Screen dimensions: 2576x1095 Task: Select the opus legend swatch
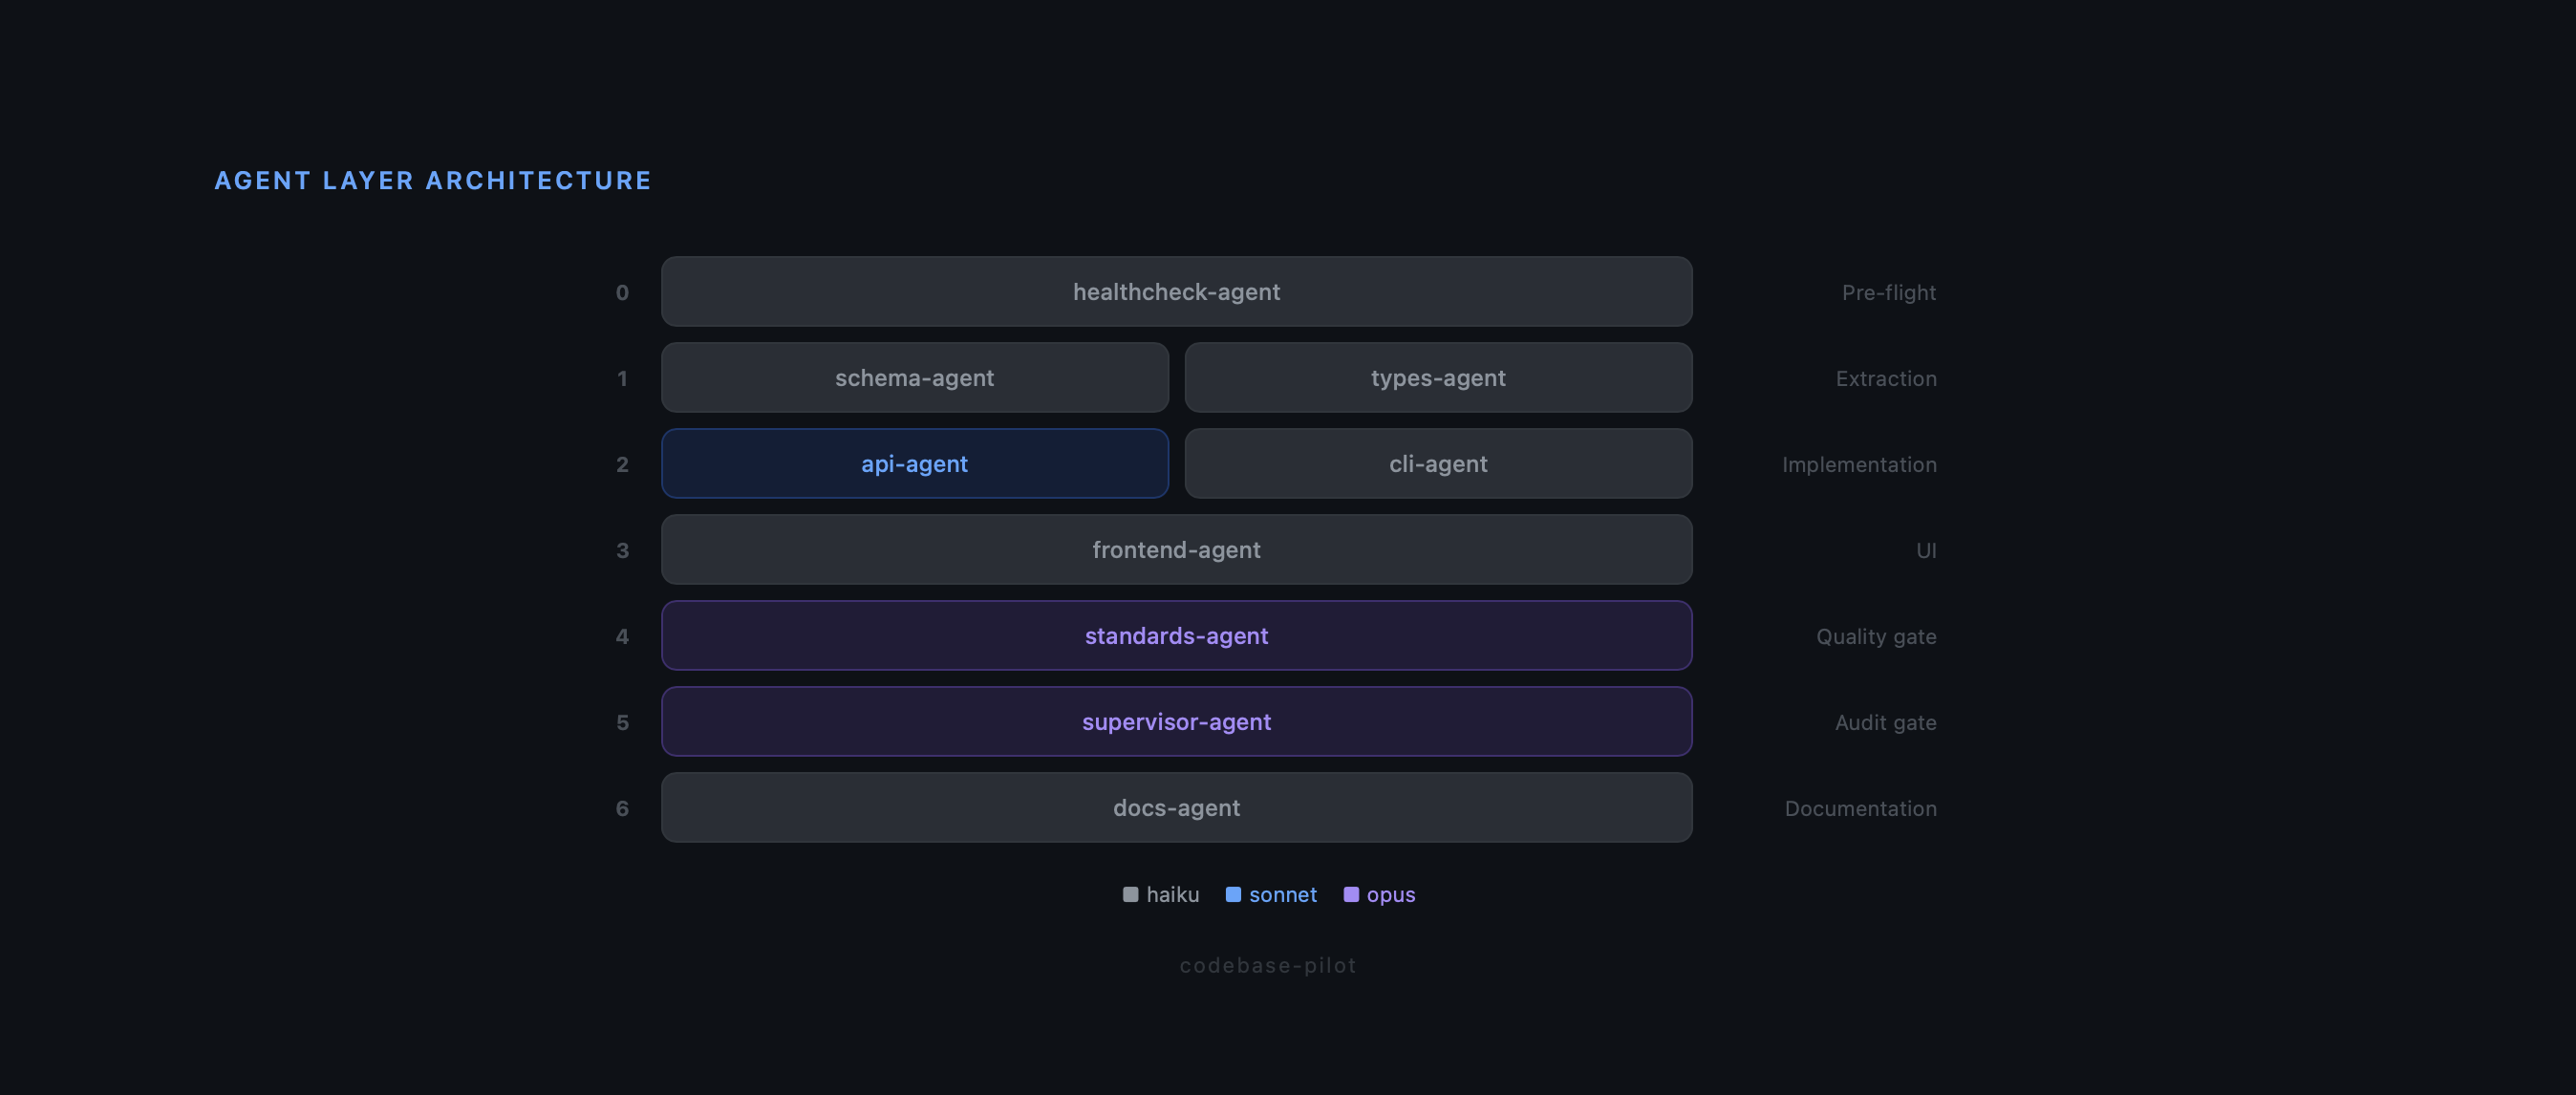click(x=1351, y=895)
